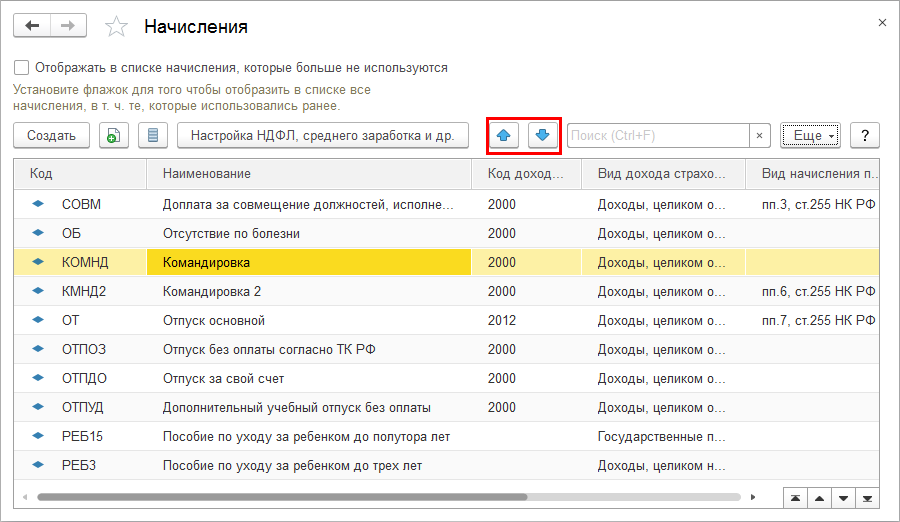
Task: Move selected accrual up with blue arrow
Action: click(x=506, y=136)
